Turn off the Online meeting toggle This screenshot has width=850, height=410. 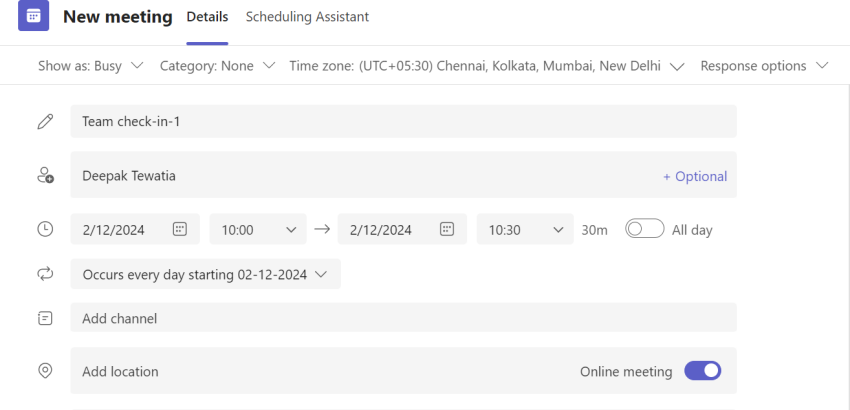point(702,371)
